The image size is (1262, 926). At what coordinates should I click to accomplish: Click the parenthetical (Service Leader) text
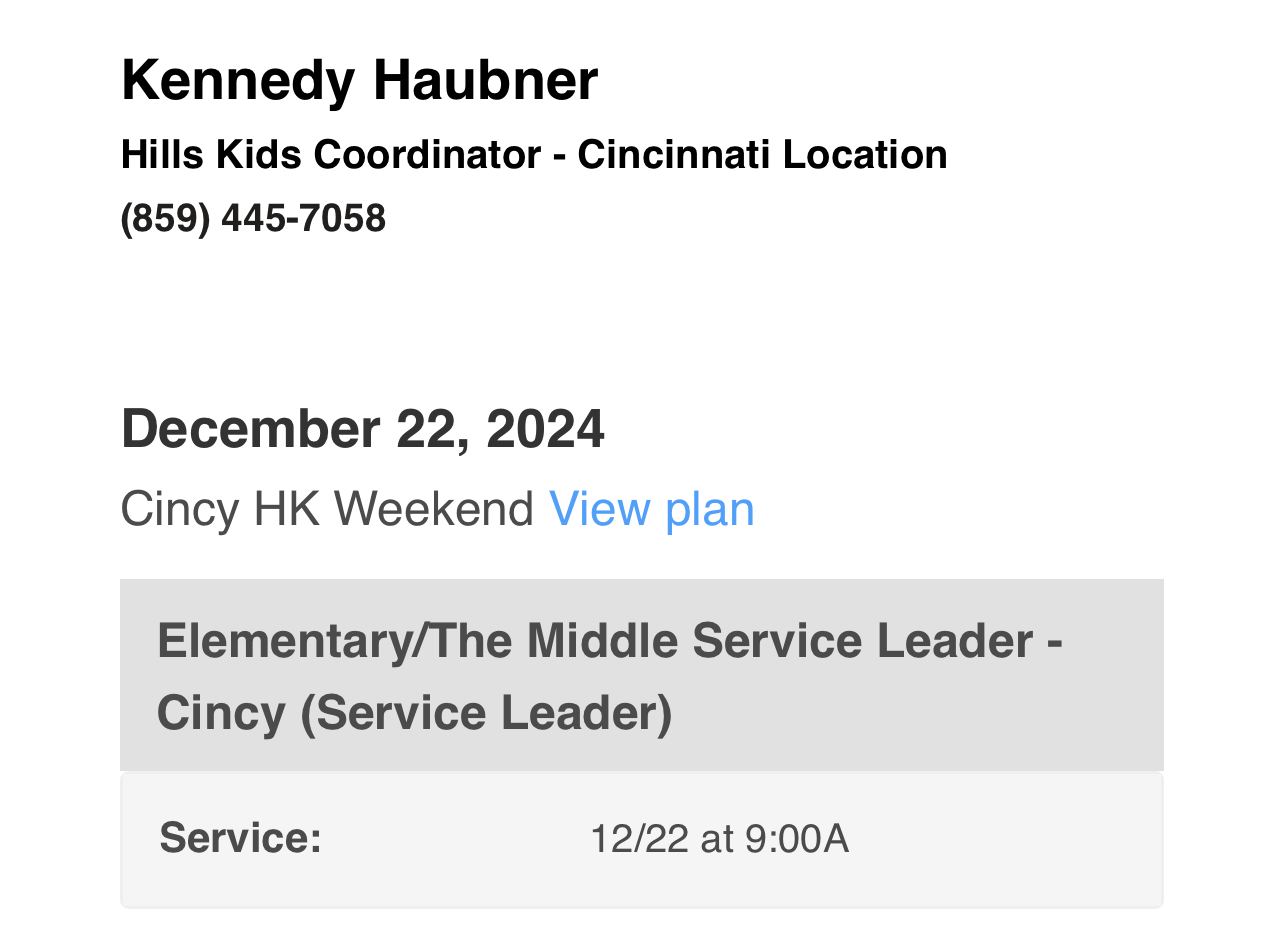(x=486, y=714)
